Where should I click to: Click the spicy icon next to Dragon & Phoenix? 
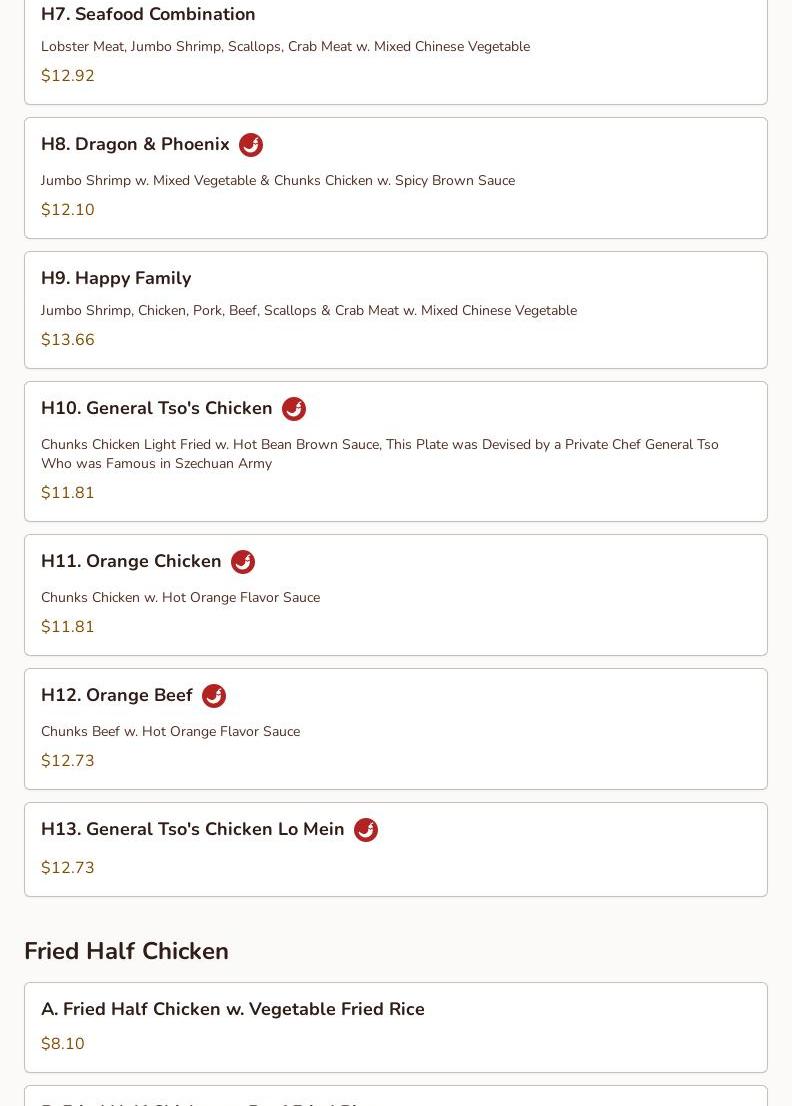[250, 145]
